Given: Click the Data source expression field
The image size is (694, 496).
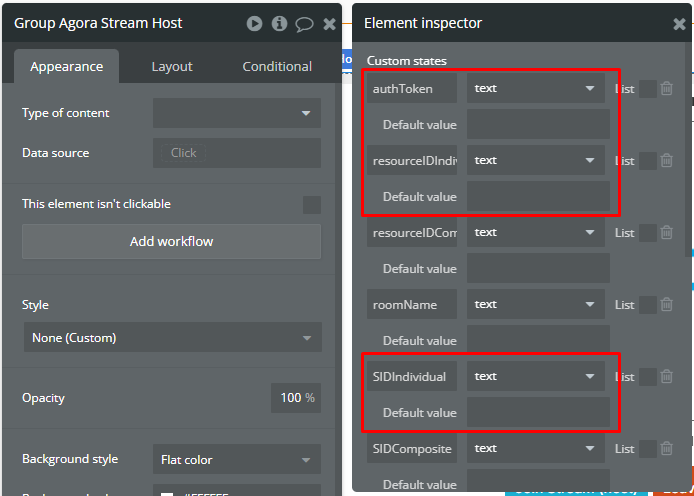Looking at the screenshot, I should [237, 153].
